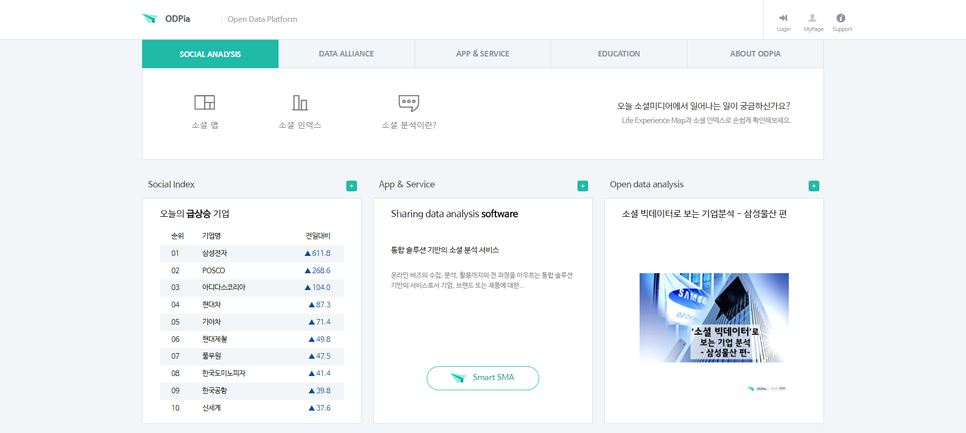Click the Open data analysis section title
Image resolution: width=966 pixels, height=433 pixels.
(646, 185)
